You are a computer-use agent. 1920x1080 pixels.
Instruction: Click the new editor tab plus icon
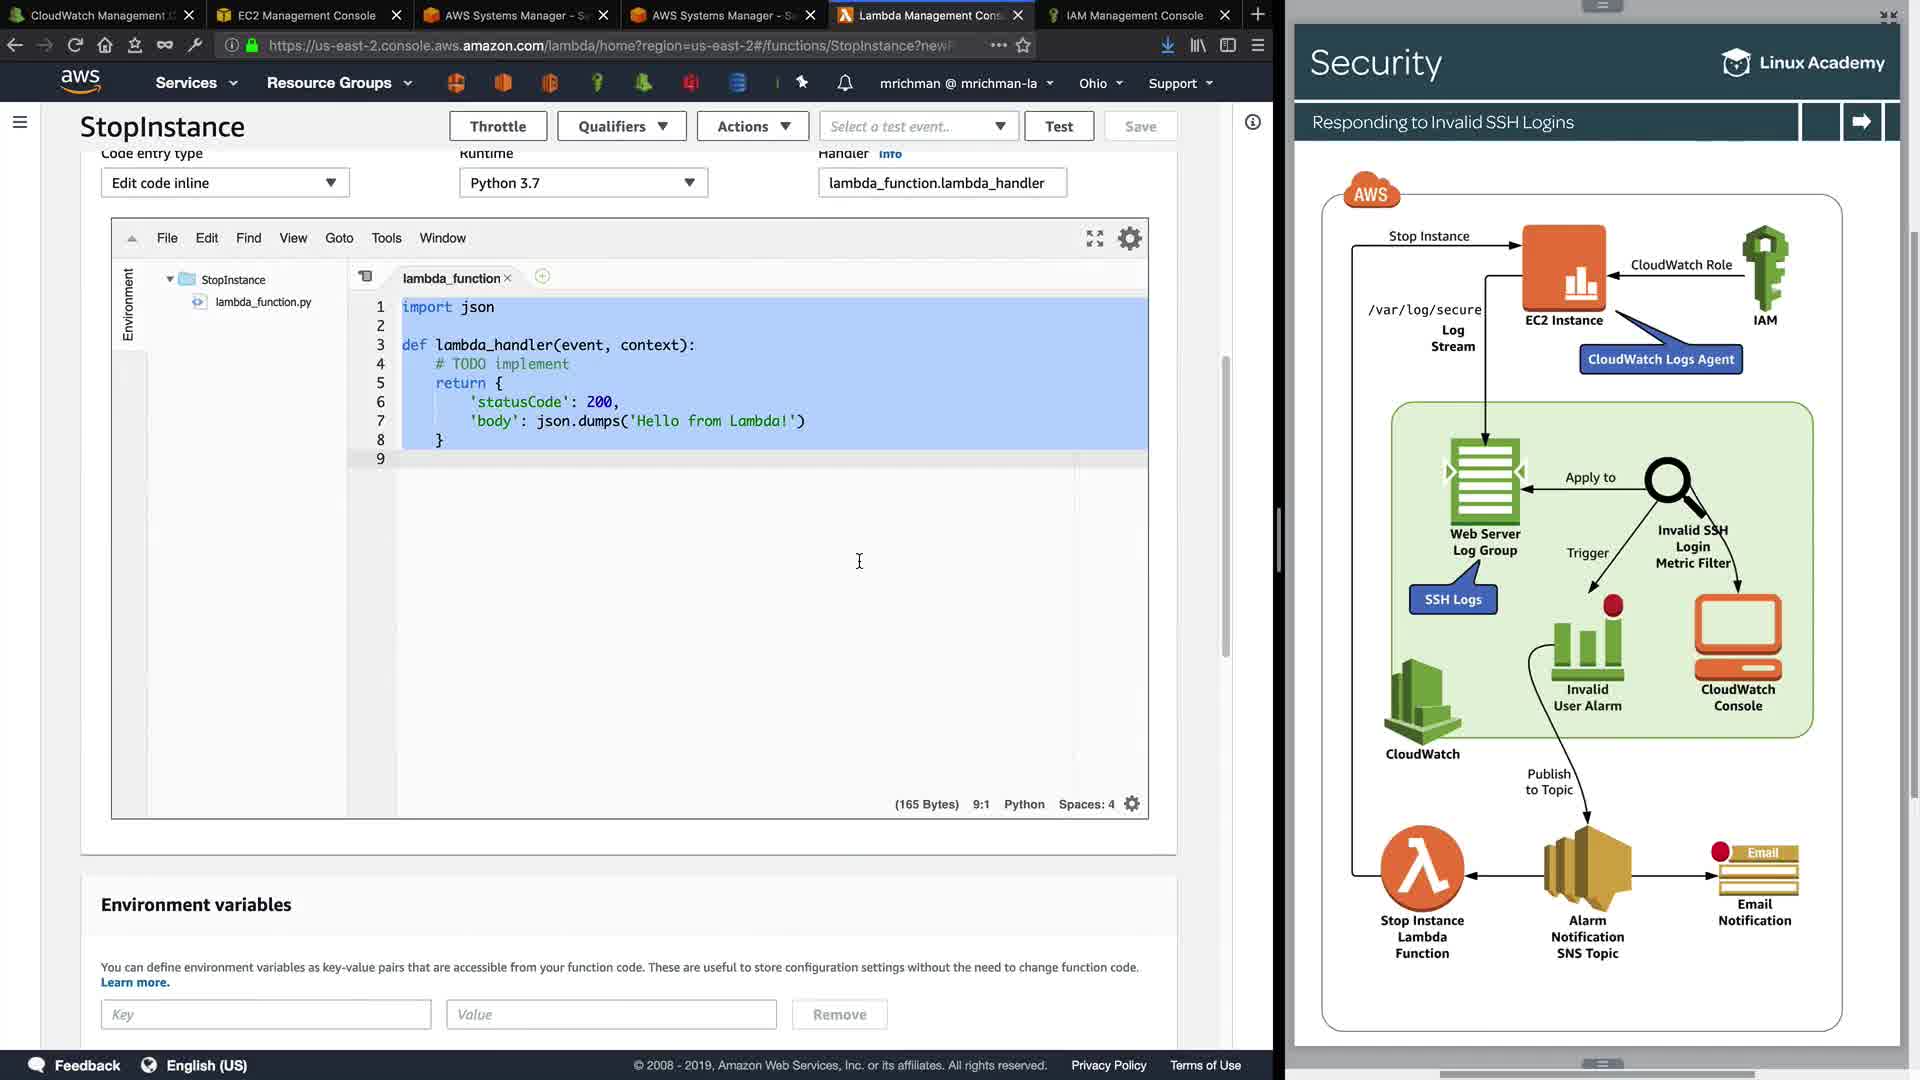click(542, 277)
